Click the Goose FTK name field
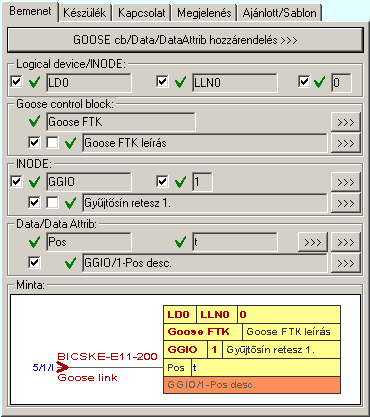The width and height of the screenshot is (370, 417). click(x=121, y=122)
